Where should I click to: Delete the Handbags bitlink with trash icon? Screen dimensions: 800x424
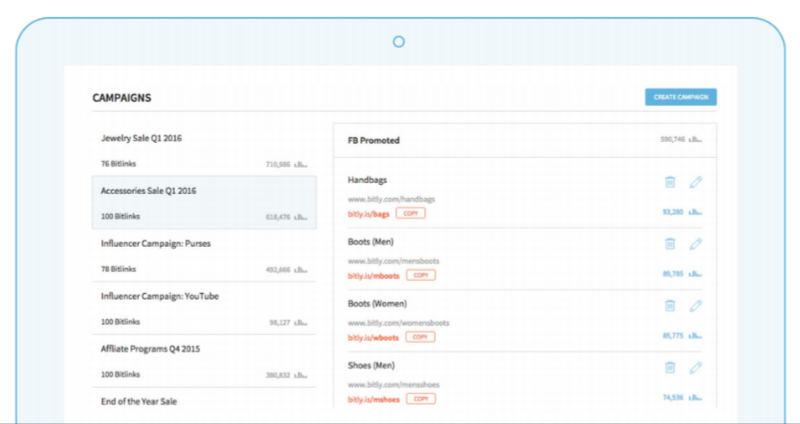click(670, 181)
